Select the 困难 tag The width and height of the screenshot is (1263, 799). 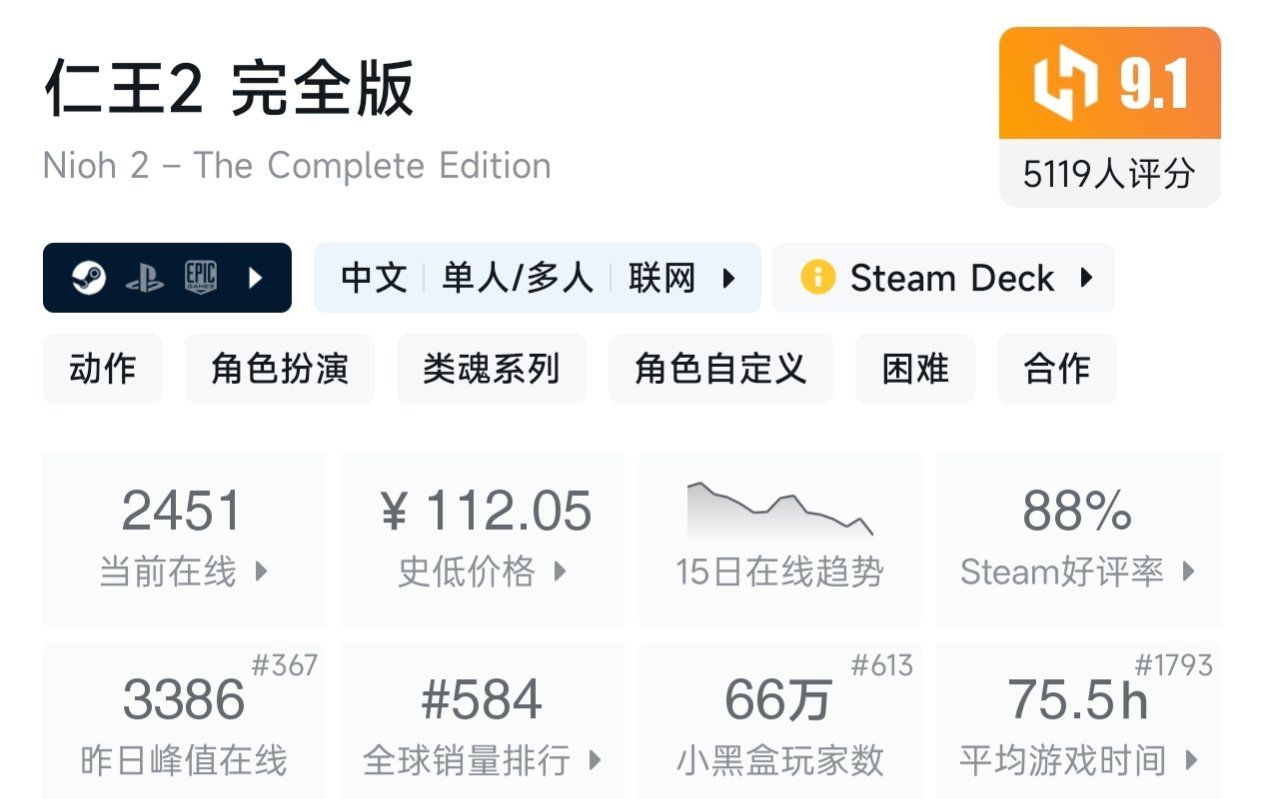coord(915,369)
